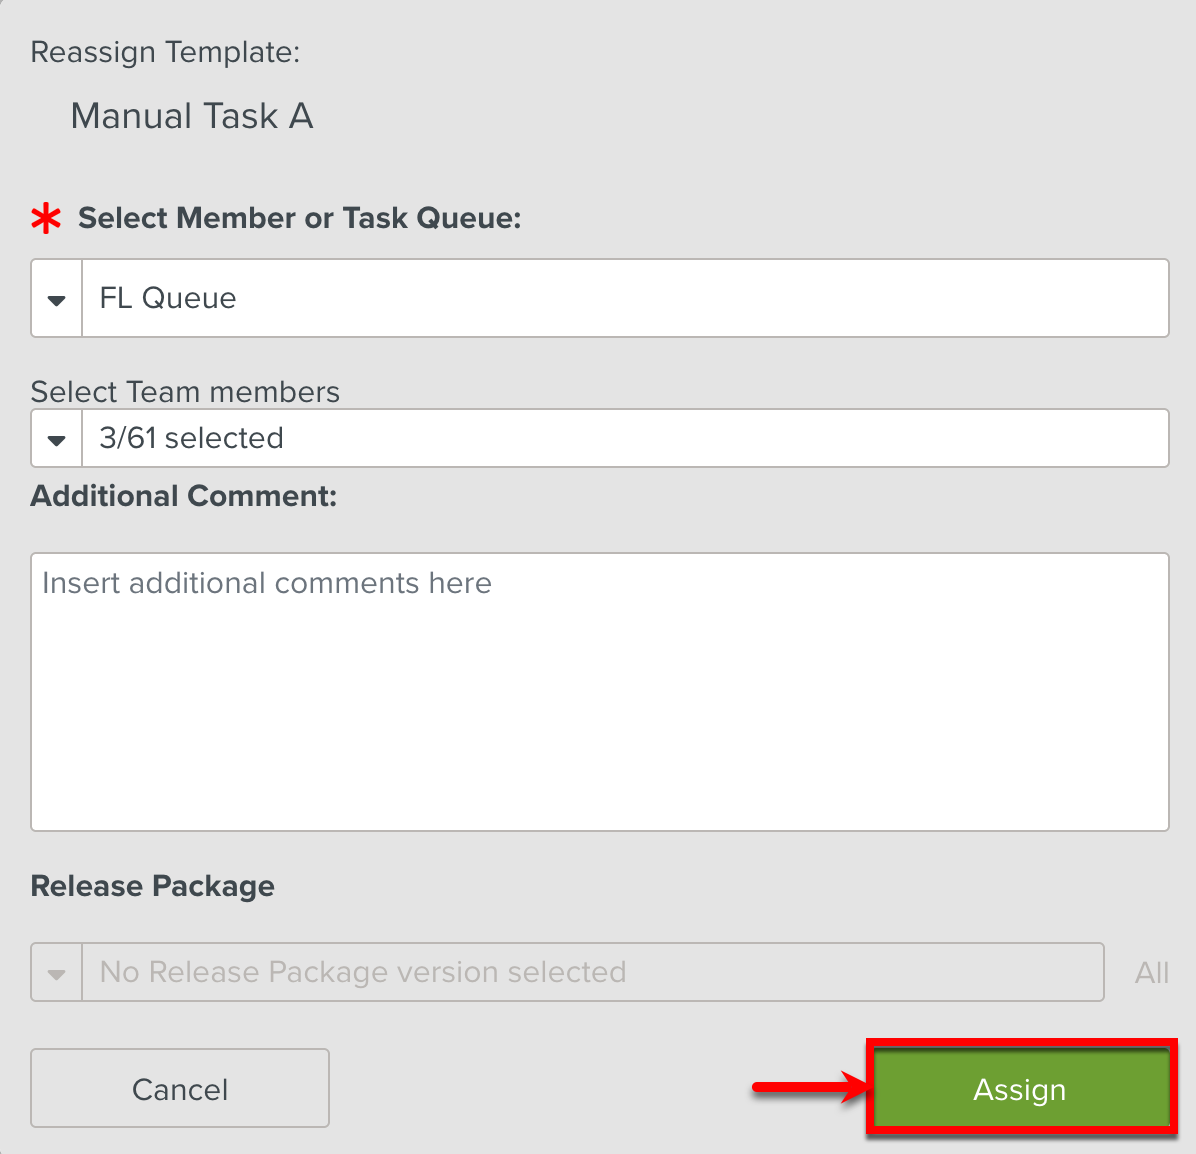Viewport: 1196px width, 1154px height.
Task: Click the 'Additional Comment:' label
Action: 184,496
